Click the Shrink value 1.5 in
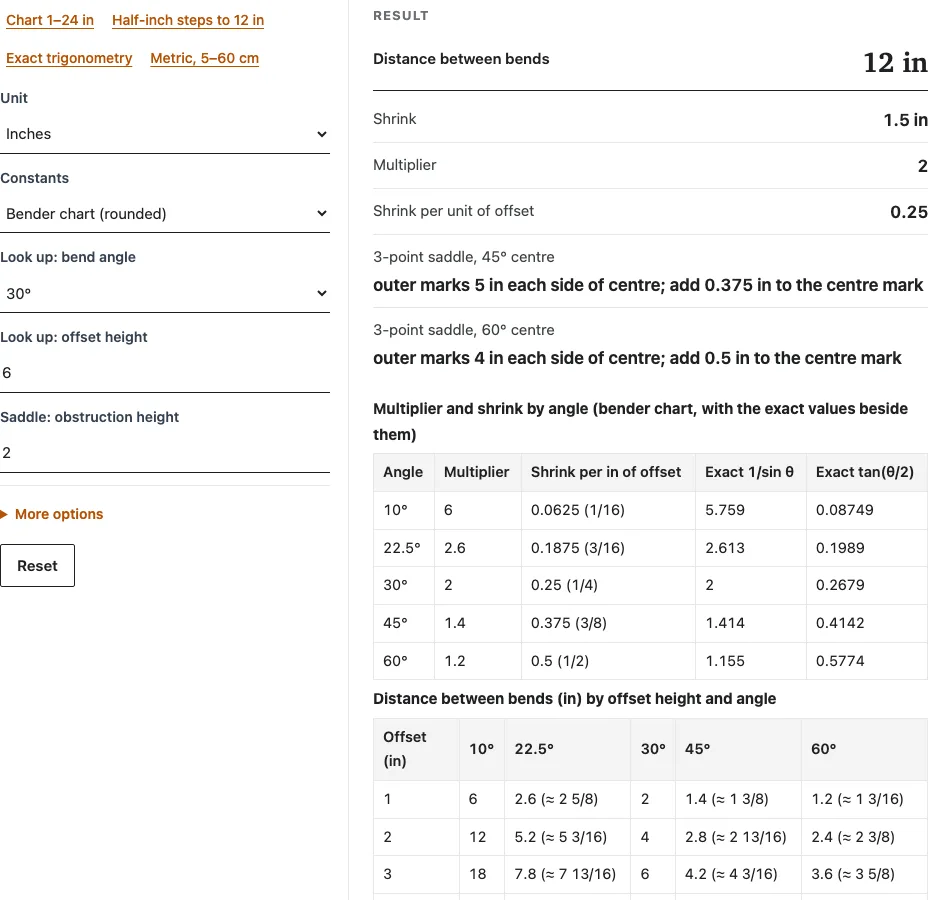The width and height of the screenshot is (928, 900). click(905, 120)
